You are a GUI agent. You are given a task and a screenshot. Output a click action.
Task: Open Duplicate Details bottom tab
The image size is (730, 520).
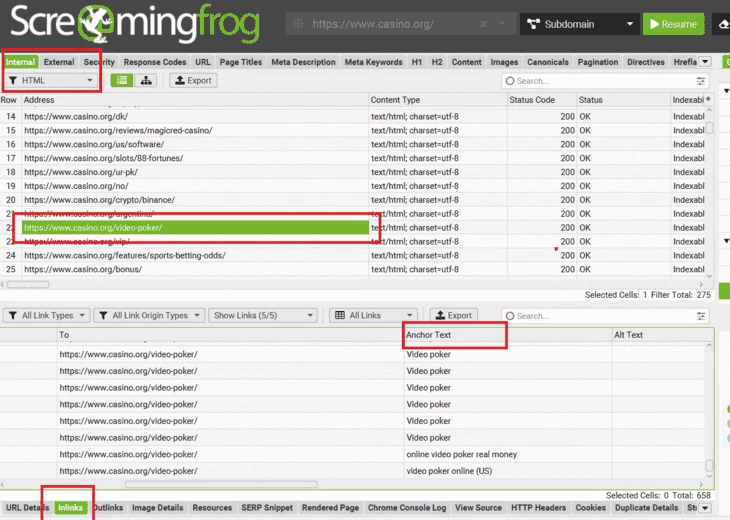[x=646, y=507]
